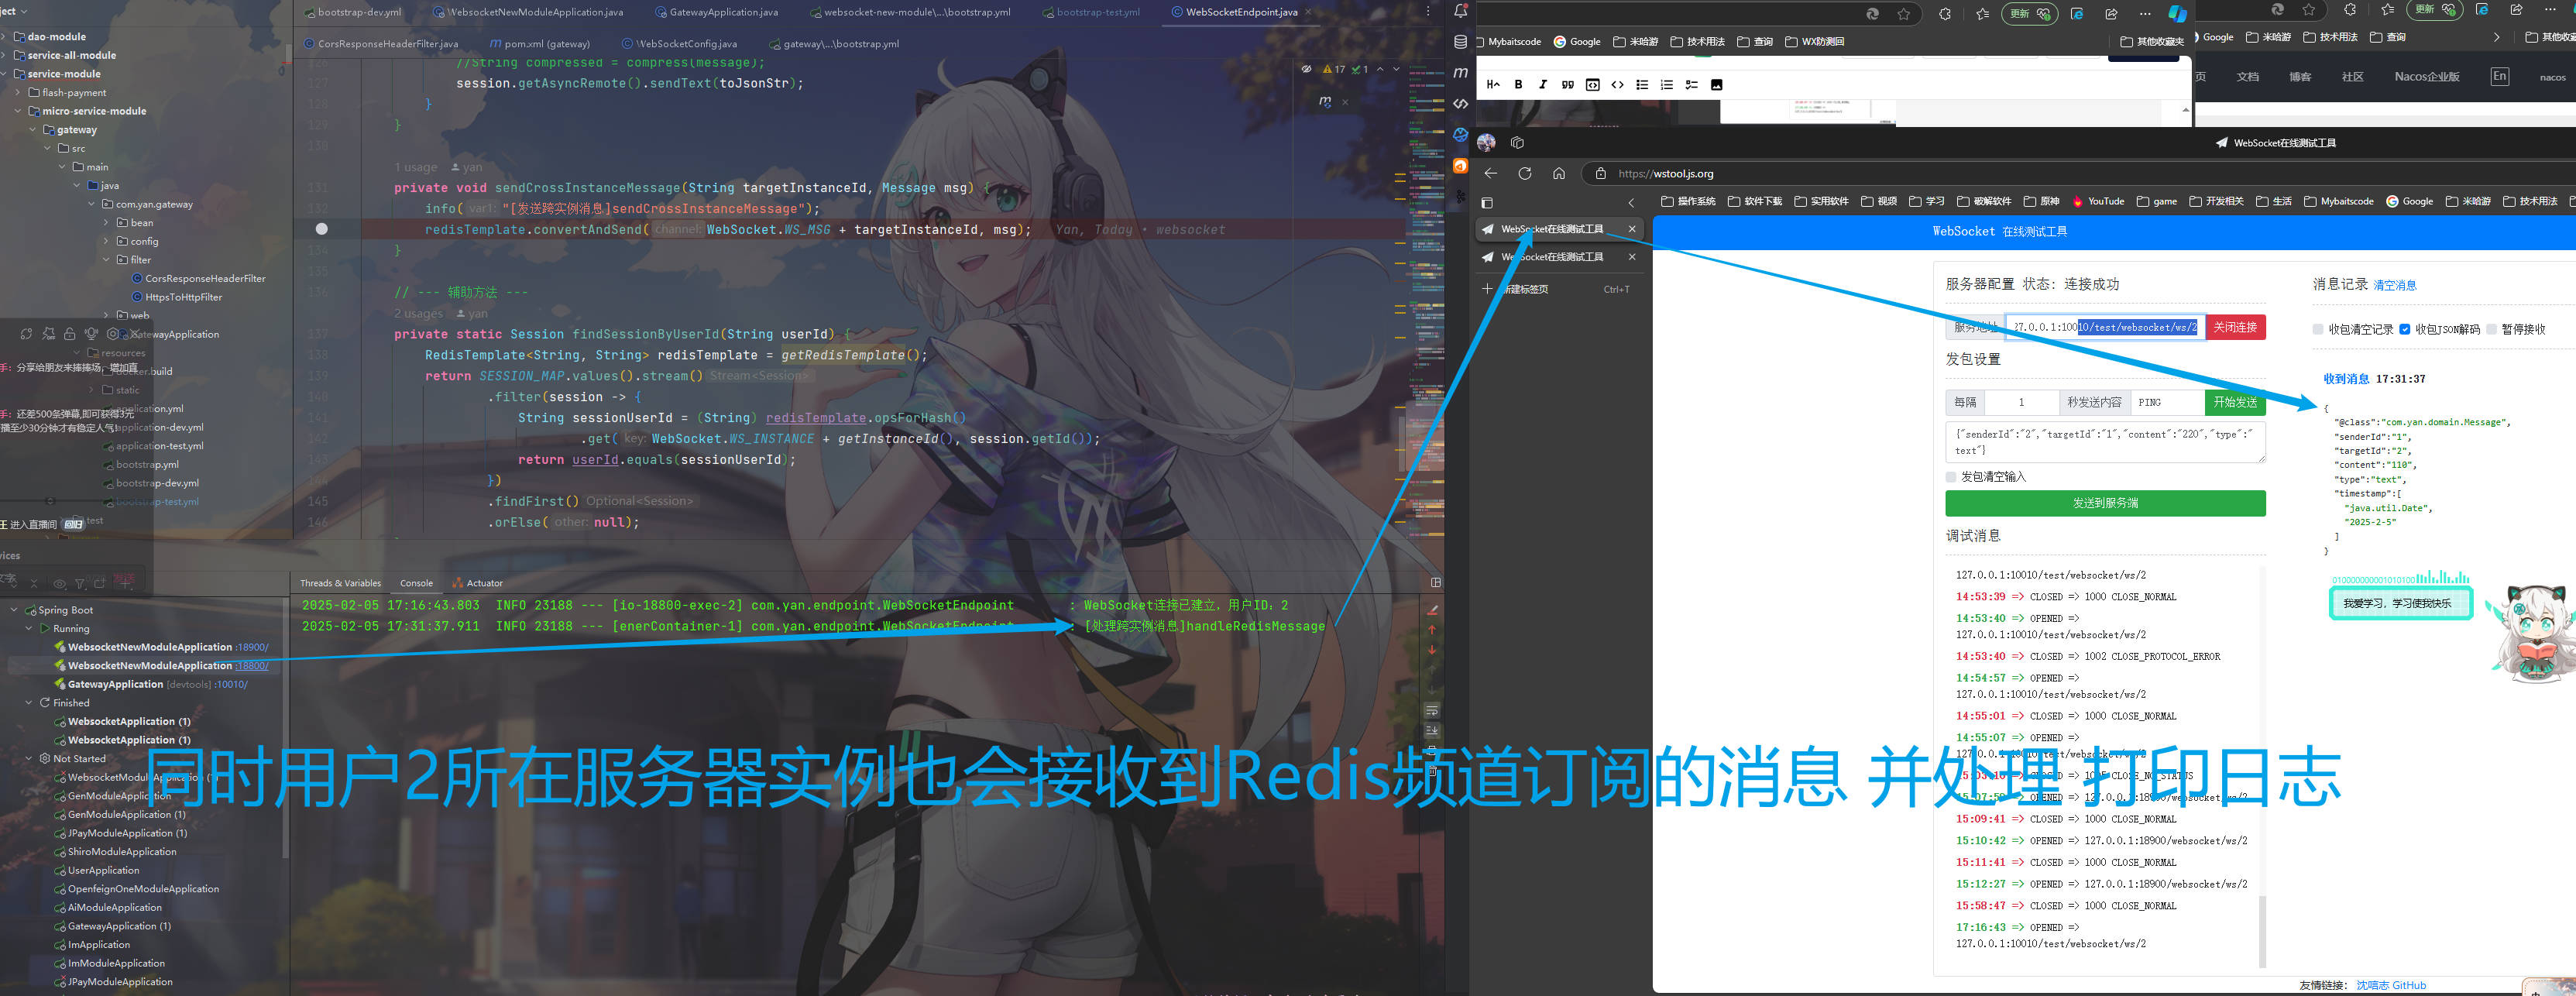The image size is (2576, 996).
Task: Click the browser page reload icon
Action: coord(1524,173)
